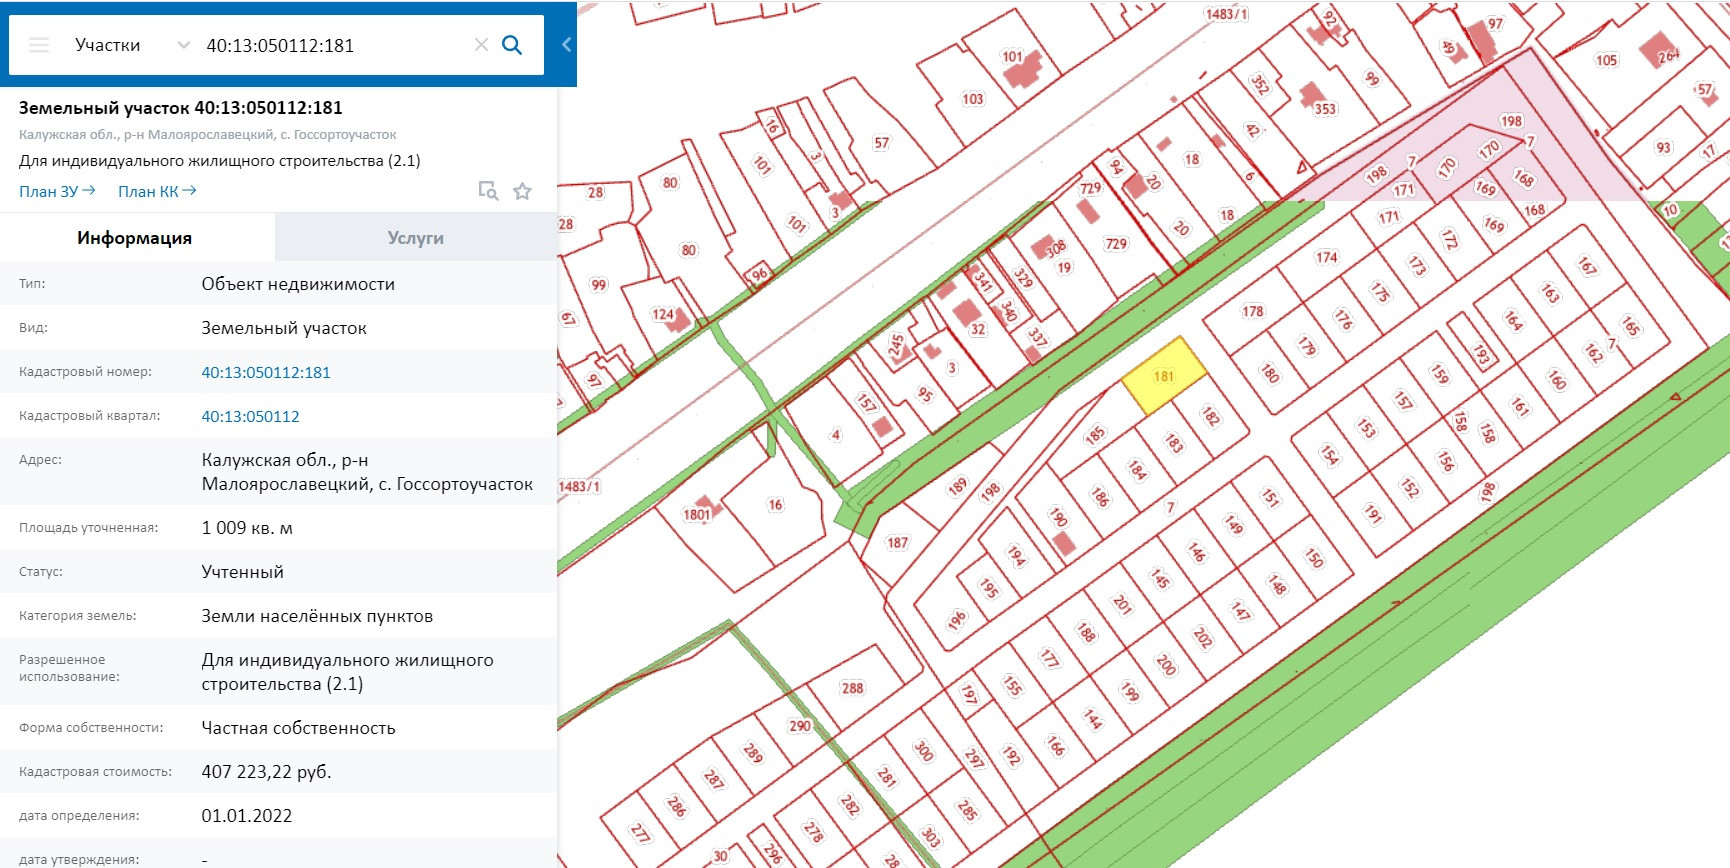Click inside the cadastral number search field
This screenshot has width=1730, height=868.
click(330, 45)
